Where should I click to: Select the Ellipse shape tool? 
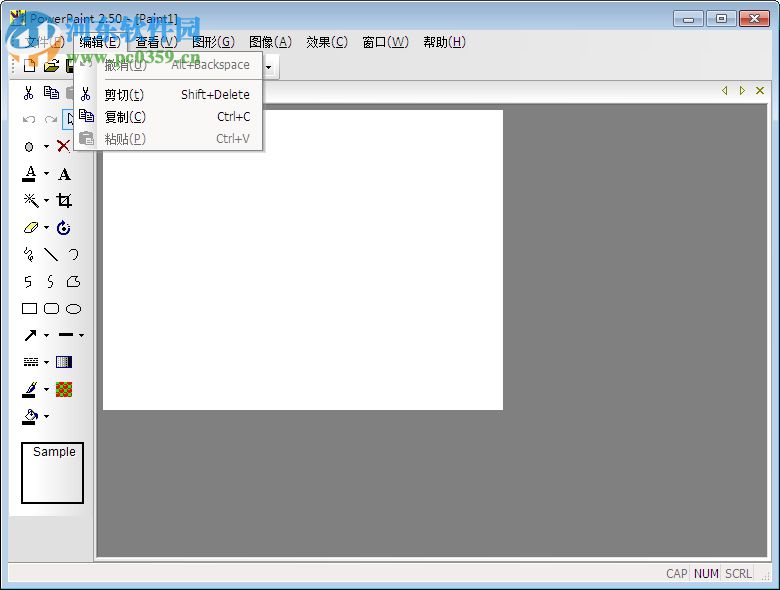(74, 309)
